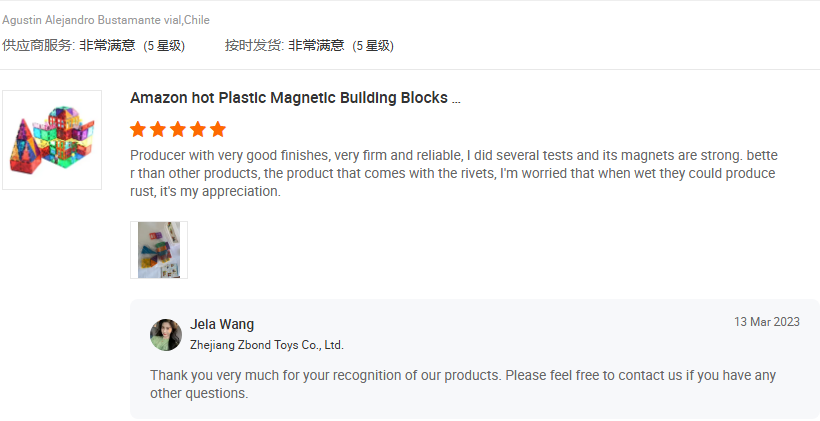820x421 pixels.
Task: Click the fifth orange rating star
Action: 218,129
